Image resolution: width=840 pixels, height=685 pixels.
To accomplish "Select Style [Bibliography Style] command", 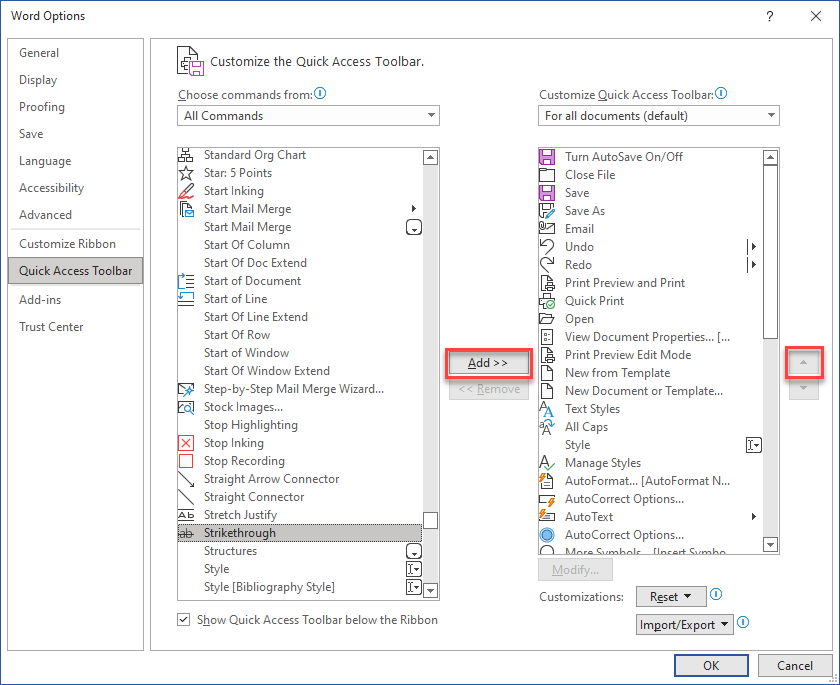I will (x=299, y=587).
